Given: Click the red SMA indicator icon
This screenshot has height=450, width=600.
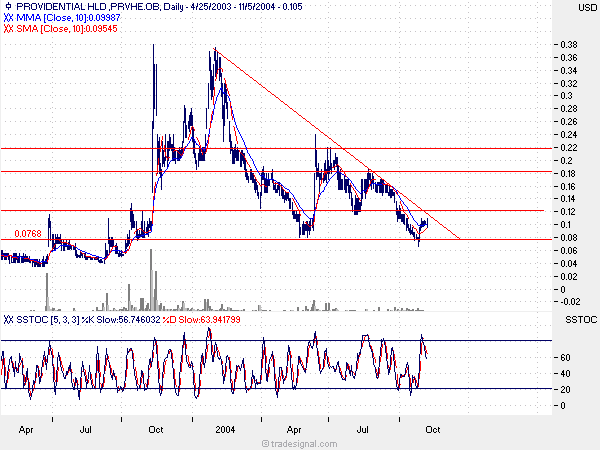Looking at the screenshot, I should click(9, 30).
